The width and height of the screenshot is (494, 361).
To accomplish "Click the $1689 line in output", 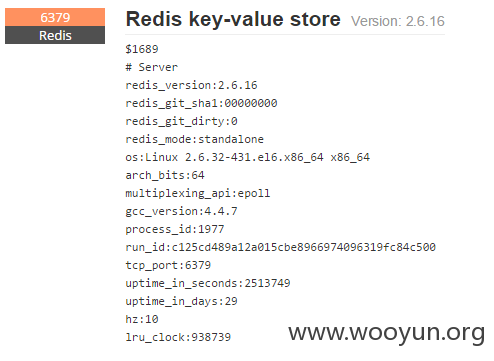I will (142, 49).
